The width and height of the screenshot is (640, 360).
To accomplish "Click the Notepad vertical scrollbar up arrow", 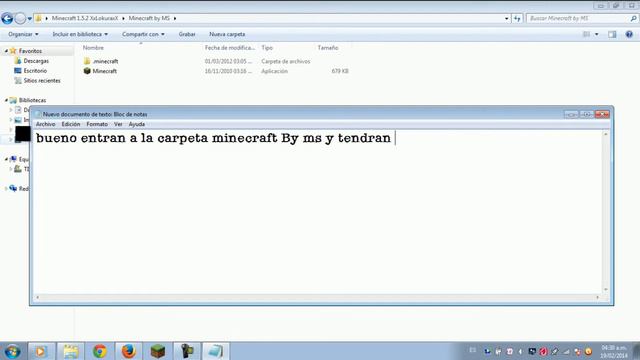I will [606, 134].
